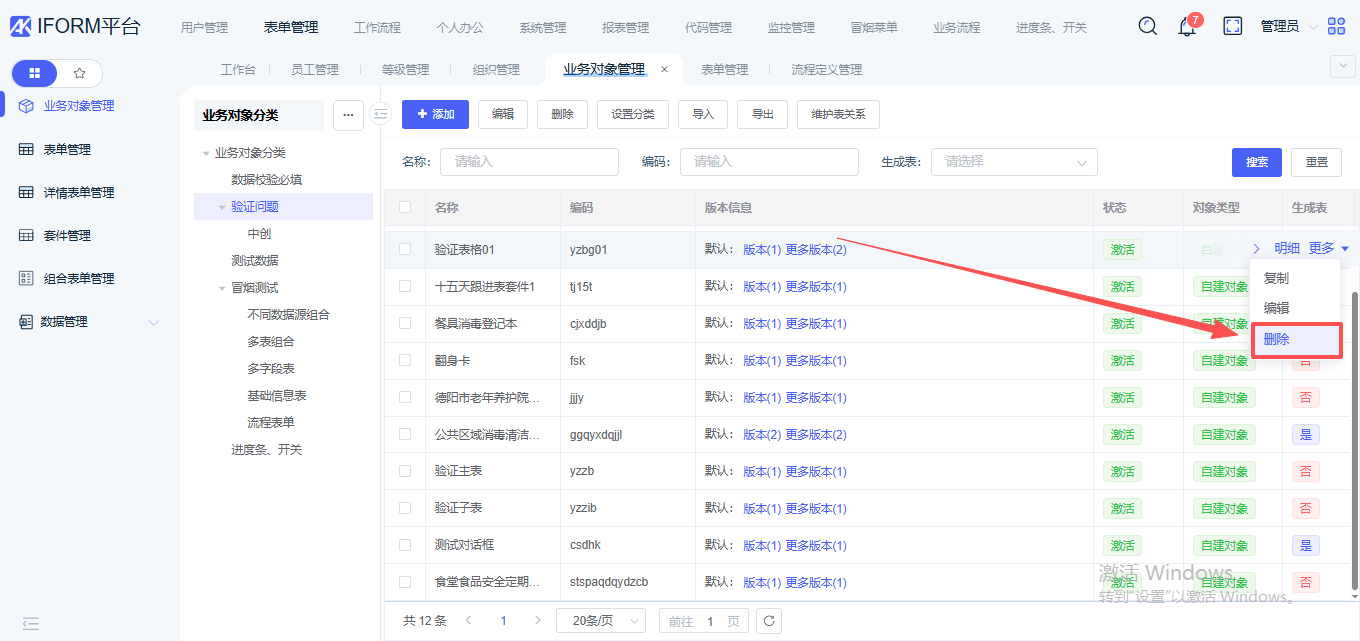Tick the checkbox for 验证表格01 row
This screenshot has height=641, width=1360.
405,249
